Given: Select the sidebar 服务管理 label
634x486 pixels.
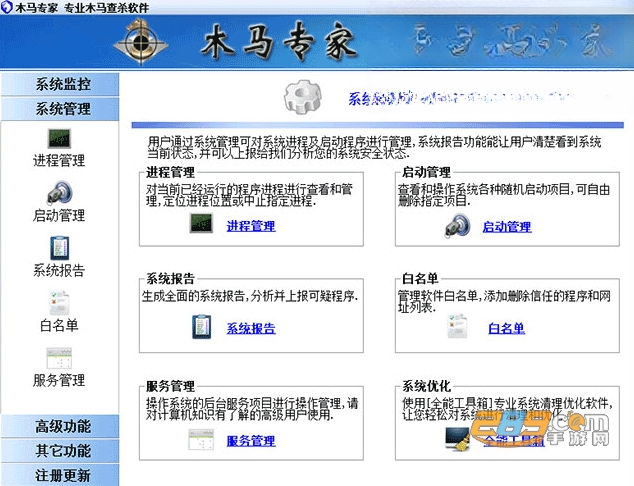Looking at the screenshot, I should tap(59, 380).
